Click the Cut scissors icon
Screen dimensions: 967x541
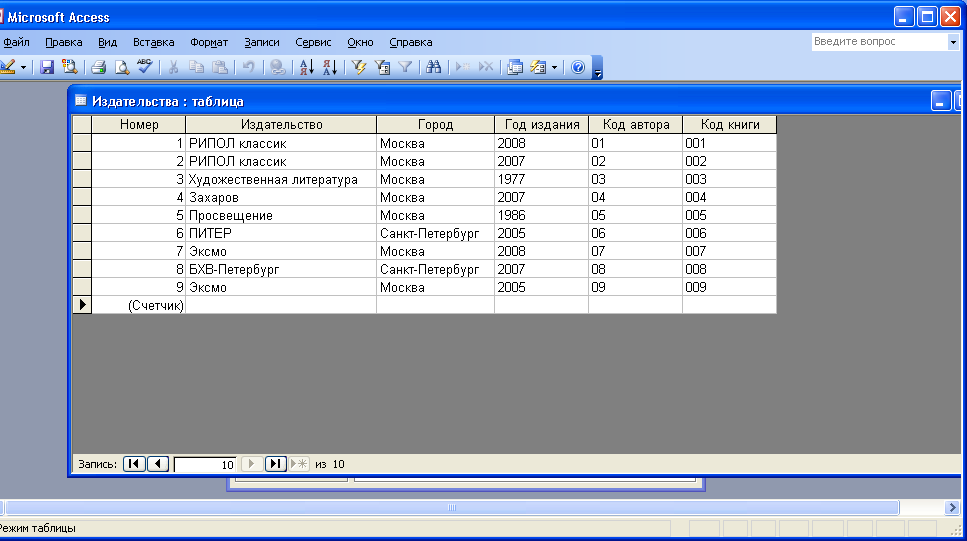(x=173, y=67)
